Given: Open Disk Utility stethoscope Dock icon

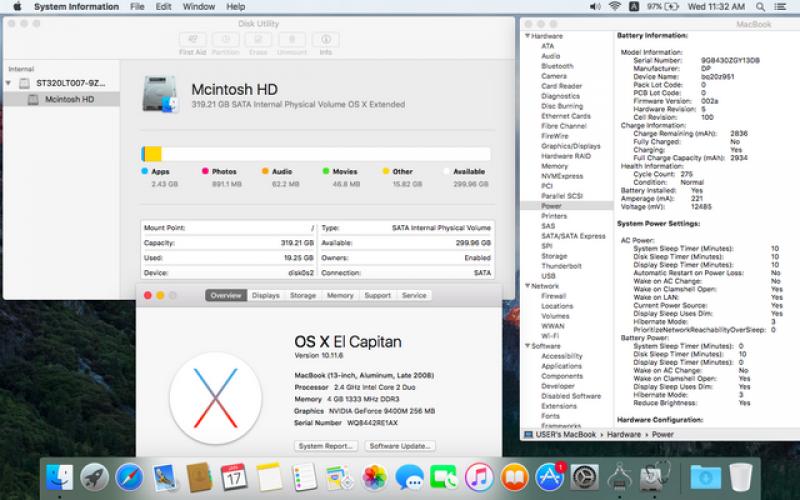Looking at the screenshot, I should pos(655,478).
